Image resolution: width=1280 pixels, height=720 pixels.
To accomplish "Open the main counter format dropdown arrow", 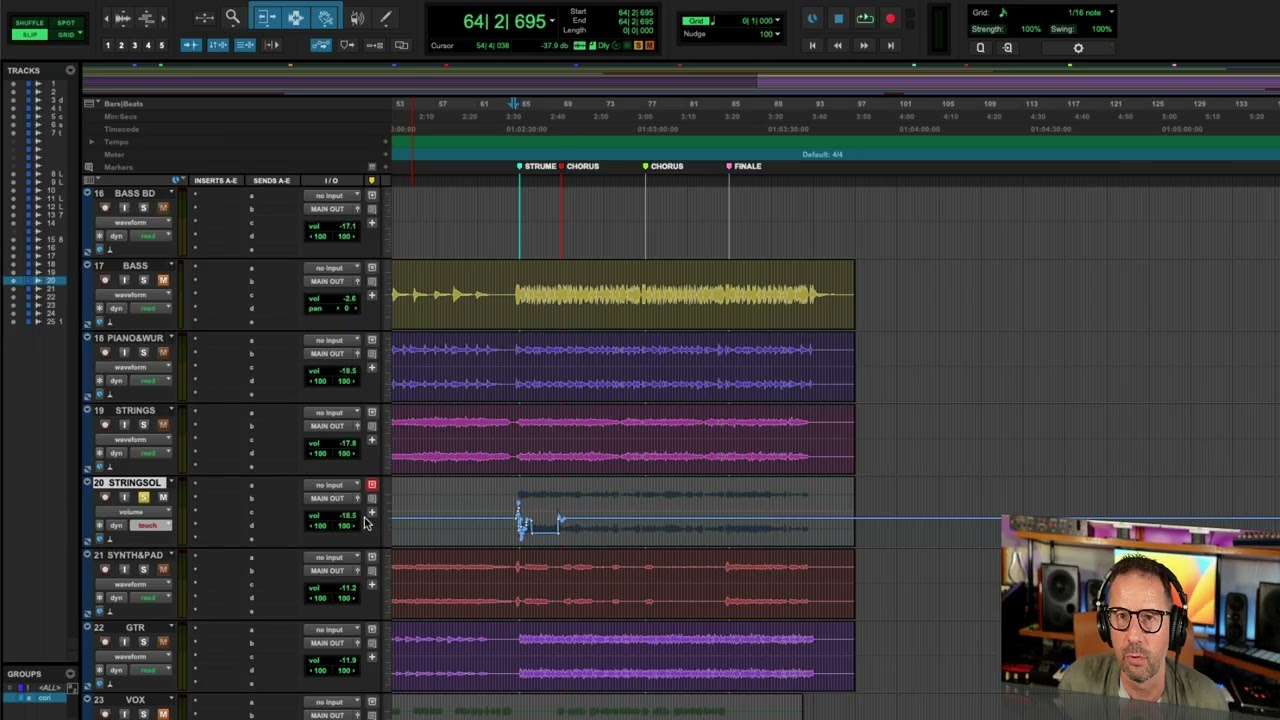I will (552, 22).
